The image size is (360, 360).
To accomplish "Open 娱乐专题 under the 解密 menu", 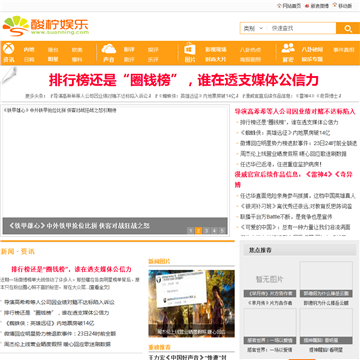I will tap(312, 60).
